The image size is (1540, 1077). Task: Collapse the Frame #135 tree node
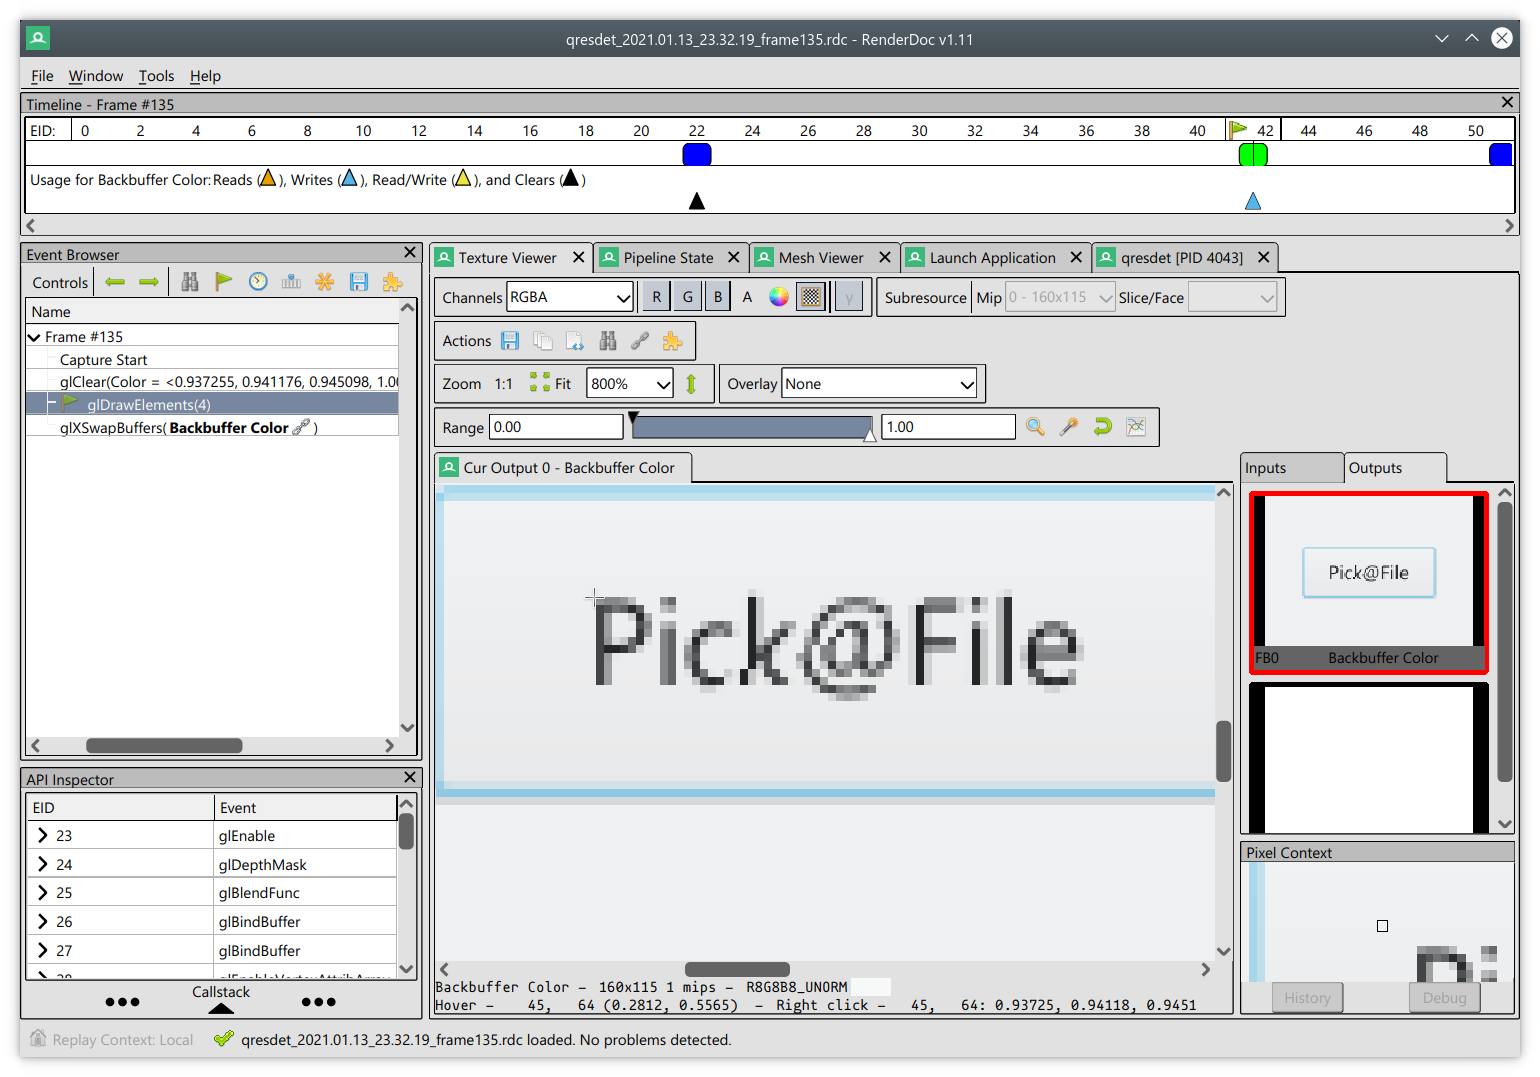point(34,336)
